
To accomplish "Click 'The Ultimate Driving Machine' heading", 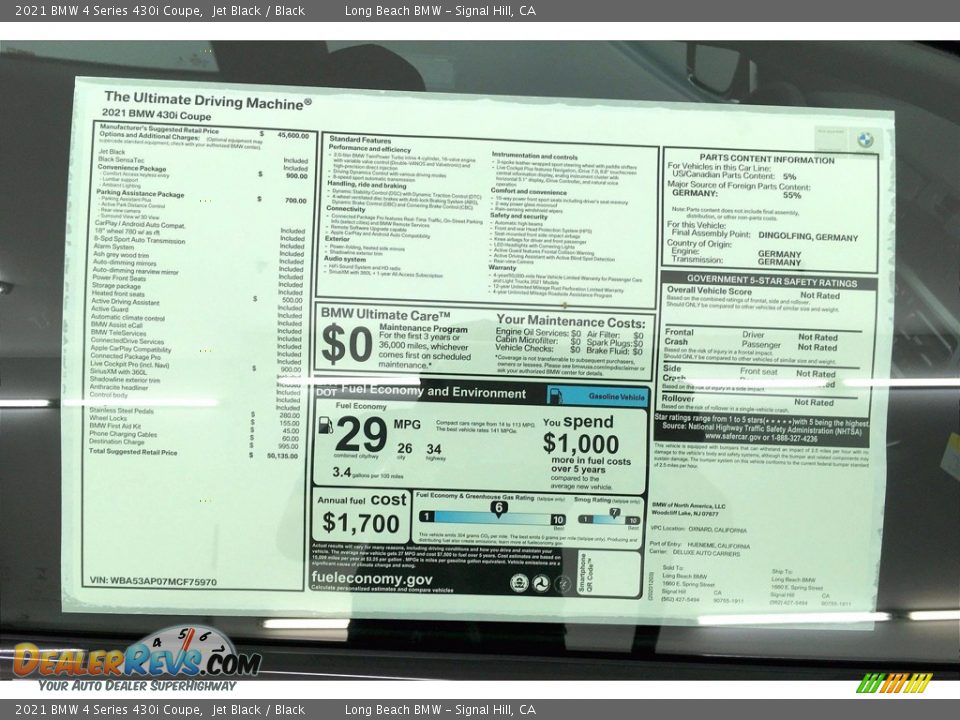I will pos(208,100).
